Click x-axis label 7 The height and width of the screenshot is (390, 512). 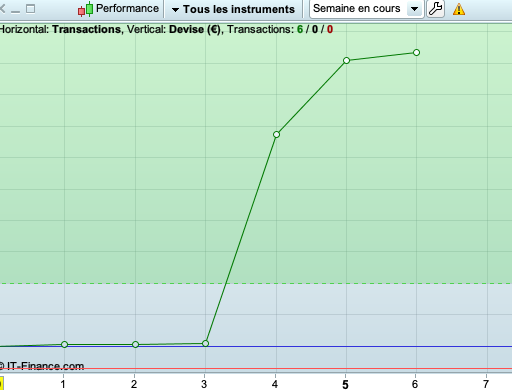(486, 384)
